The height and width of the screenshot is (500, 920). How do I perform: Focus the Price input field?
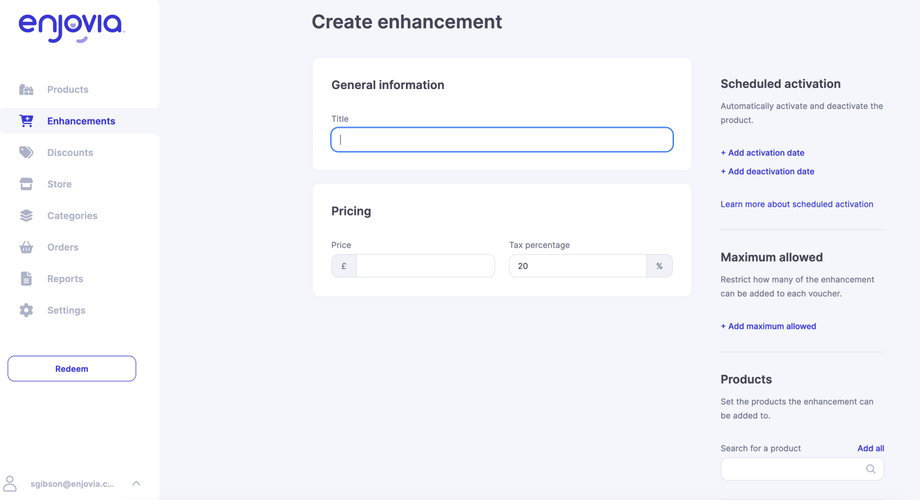(x=425, y=266)
